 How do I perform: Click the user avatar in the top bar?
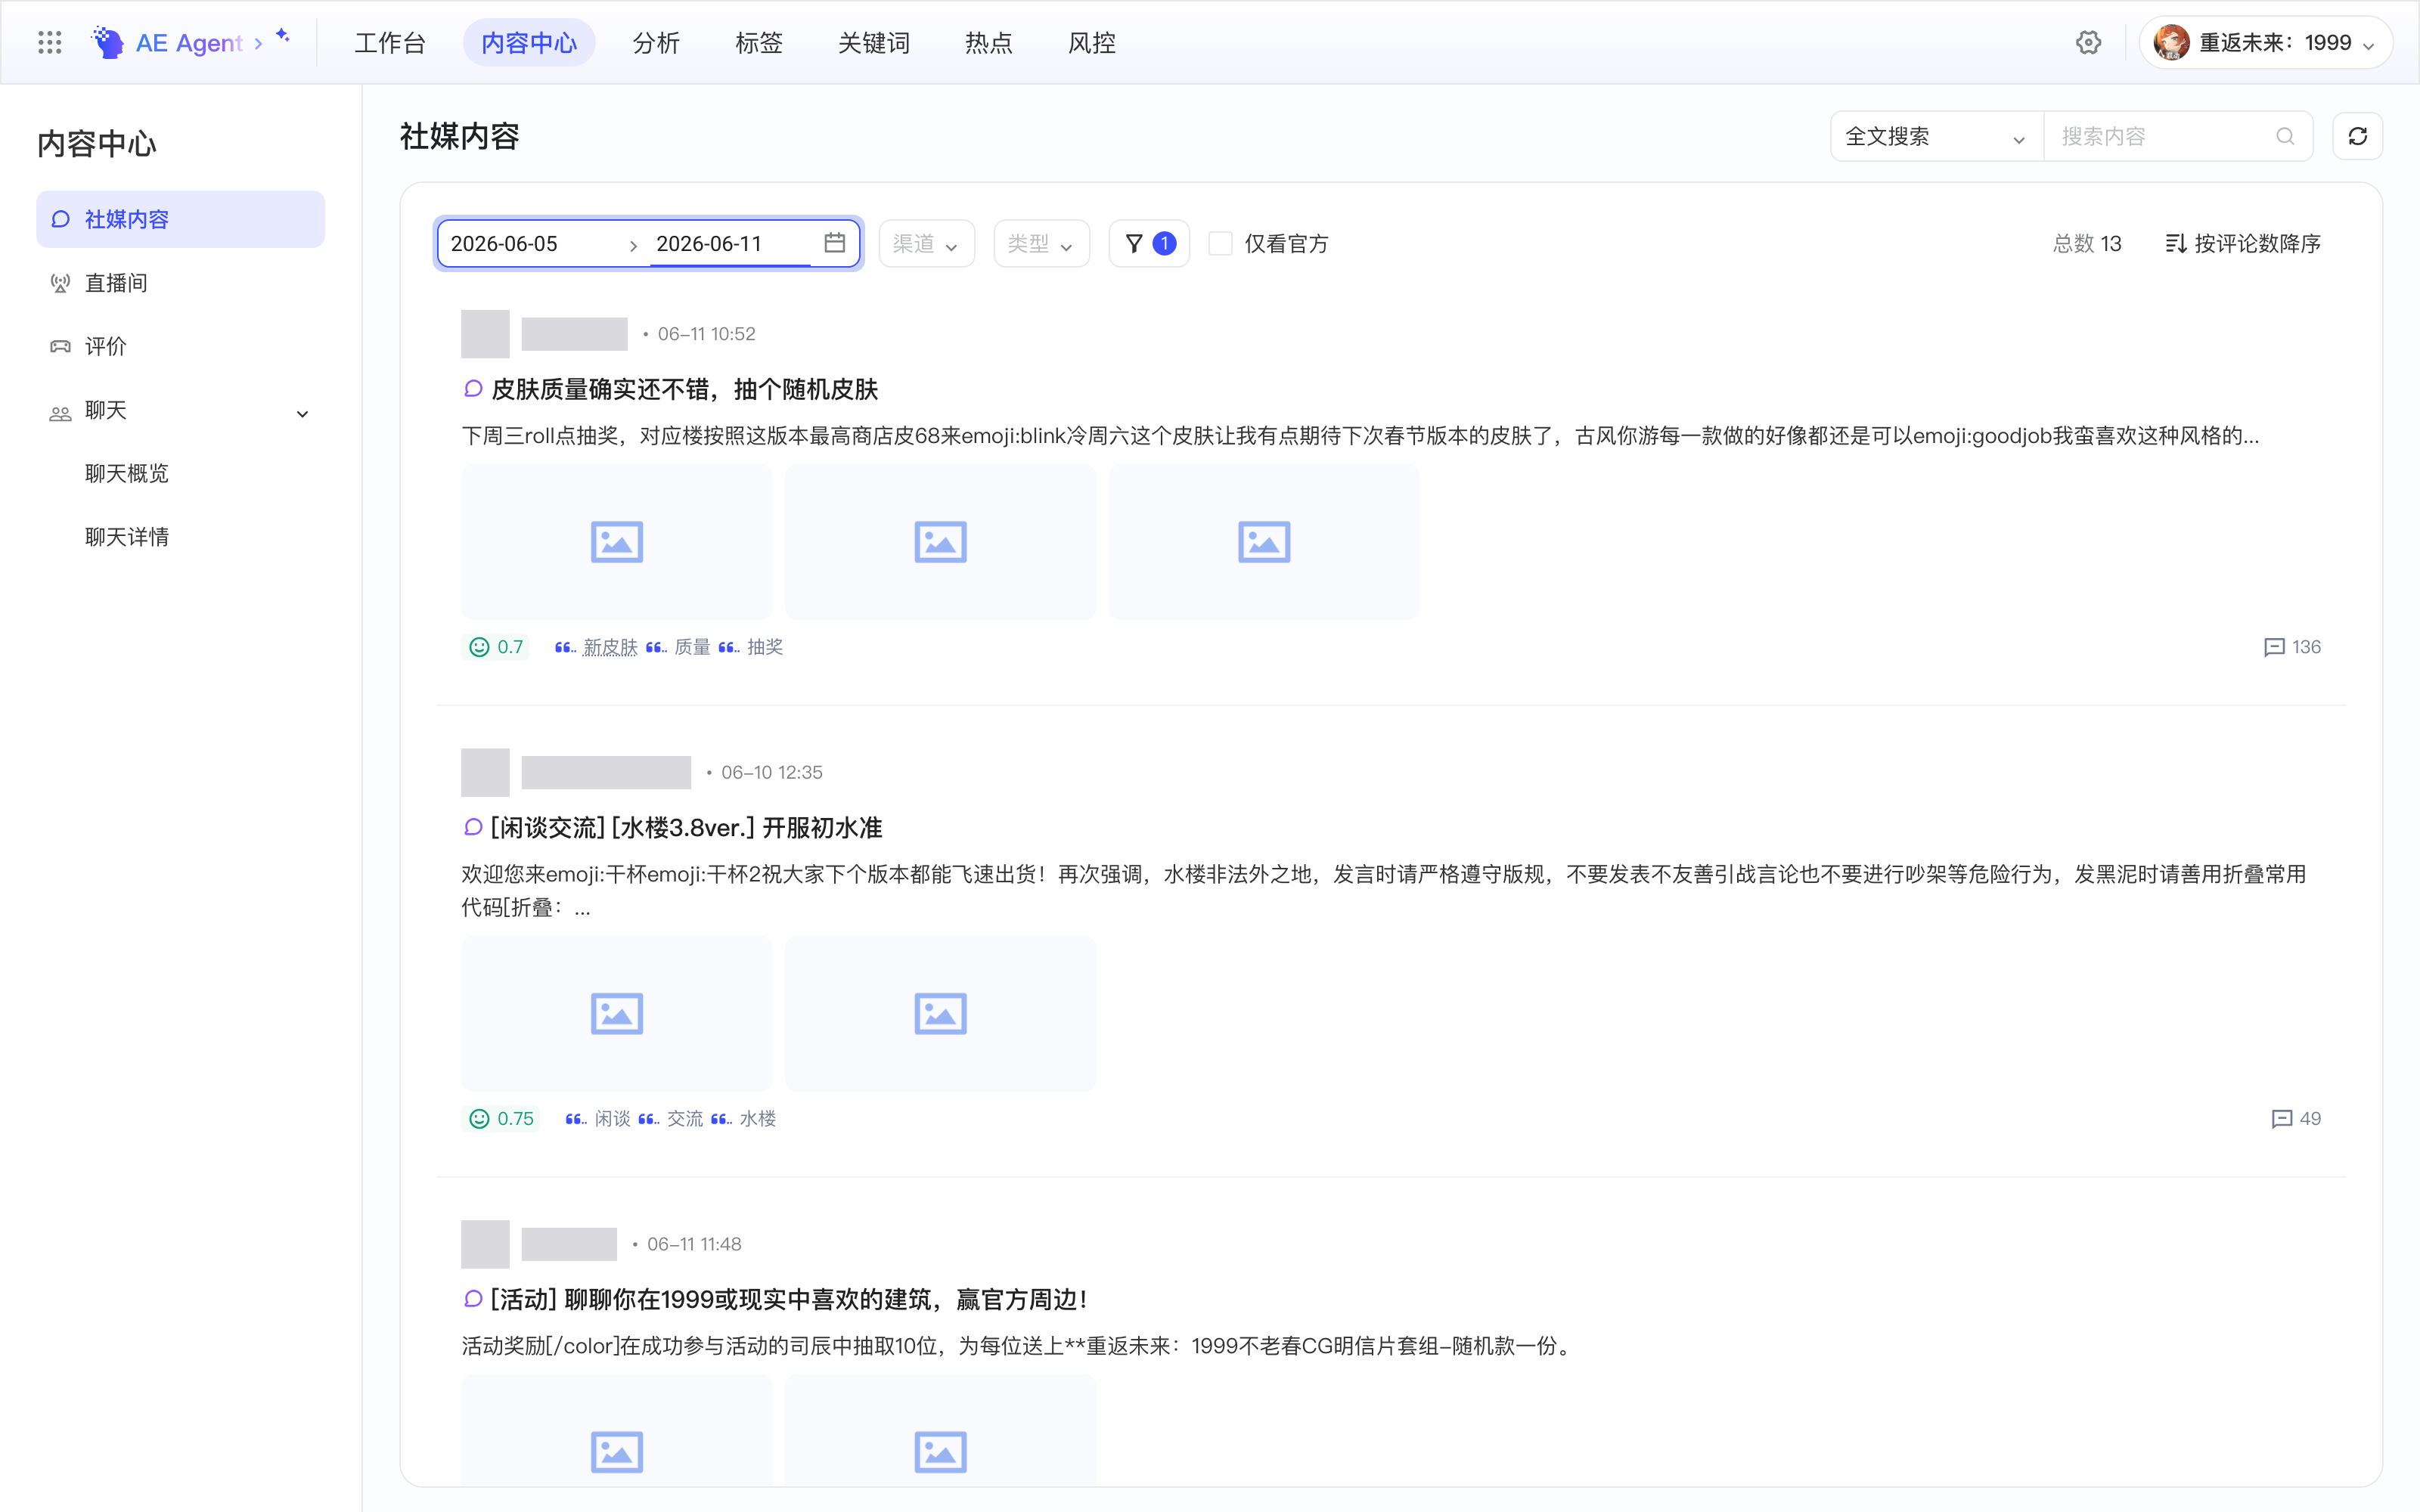point(2171,42)
